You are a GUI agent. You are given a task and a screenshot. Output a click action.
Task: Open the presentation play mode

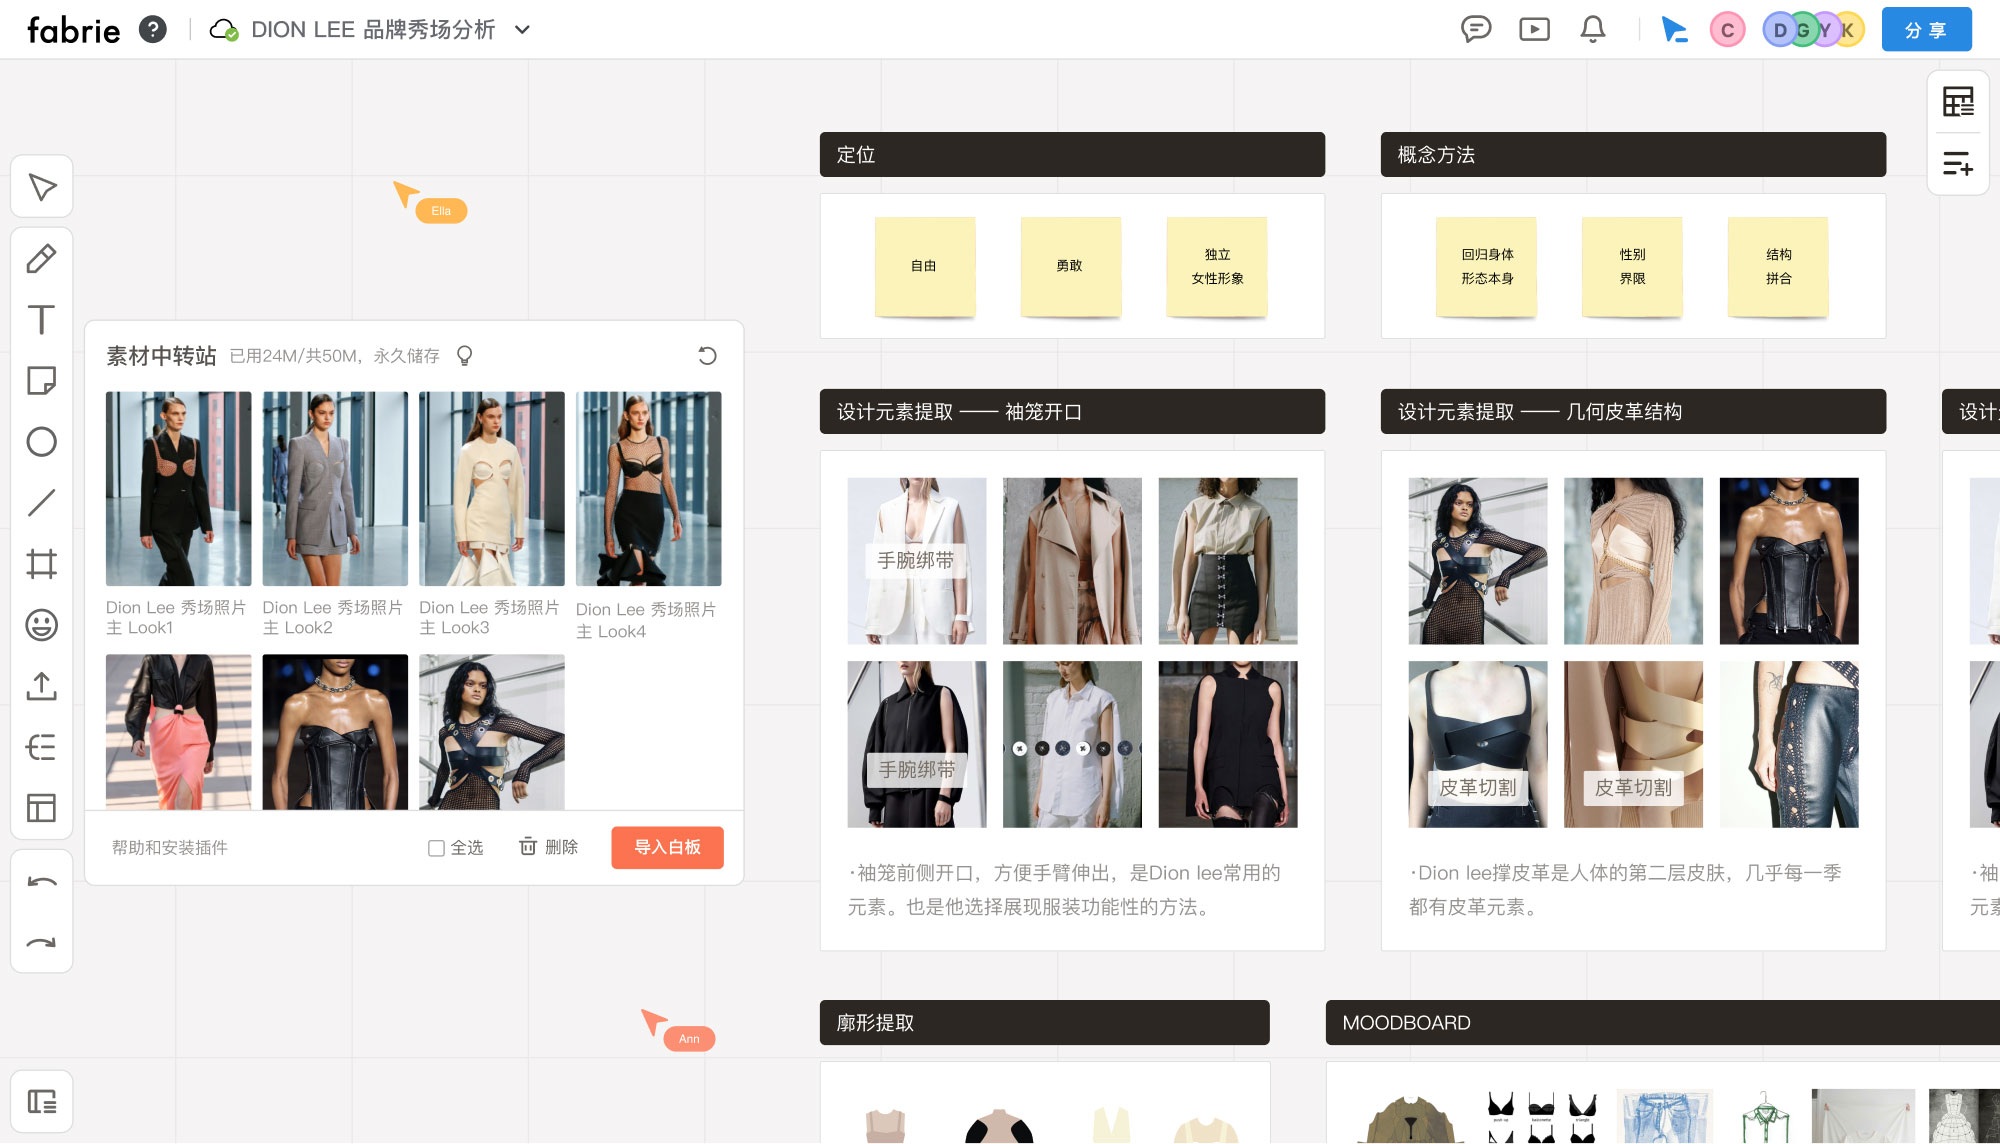pyautogui.click(x=1534, y=29)
